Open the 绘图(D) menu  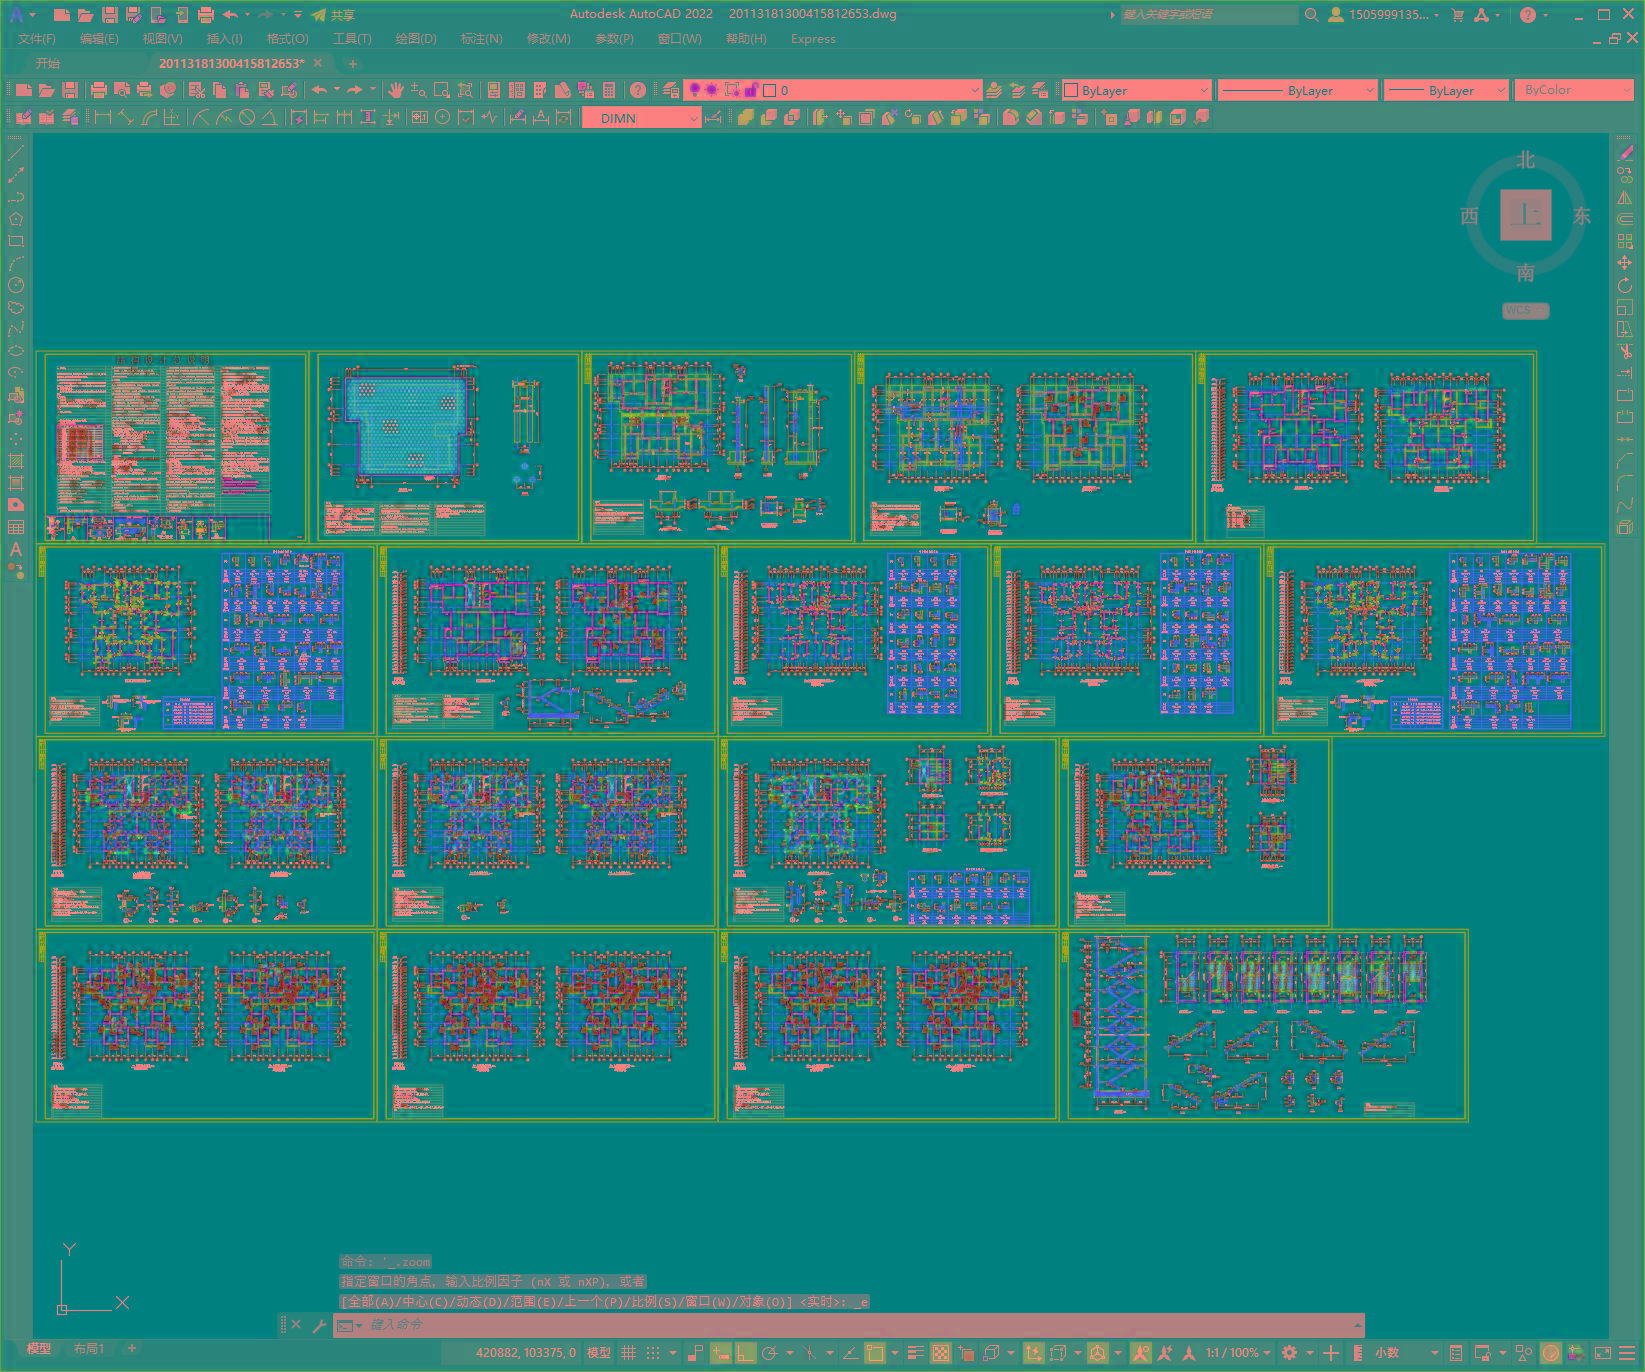tap(416, 39)
